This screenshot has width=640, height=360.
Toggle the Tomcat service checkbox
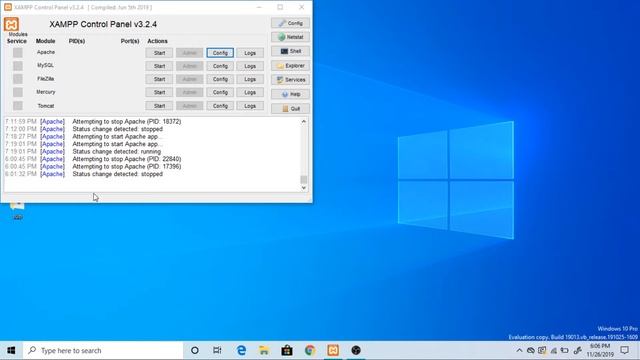tap(18, 106)
